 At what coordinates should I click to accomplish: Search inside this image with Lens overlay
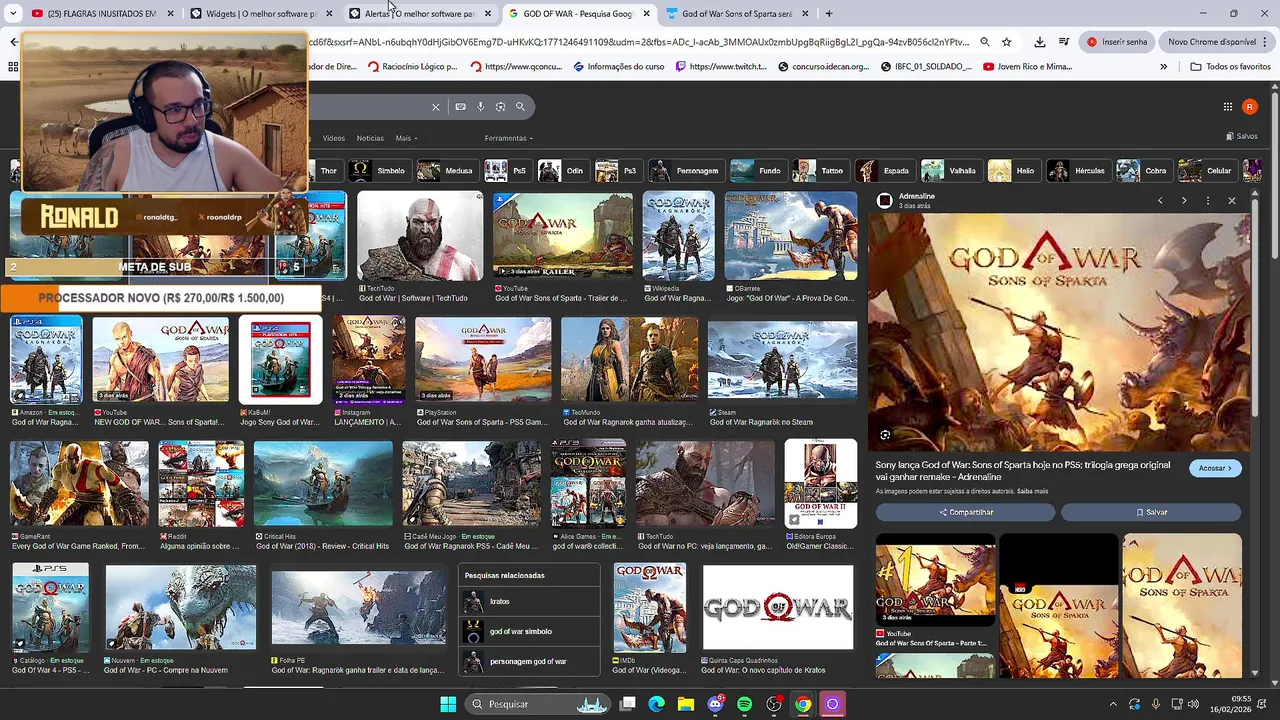point(885,435)
